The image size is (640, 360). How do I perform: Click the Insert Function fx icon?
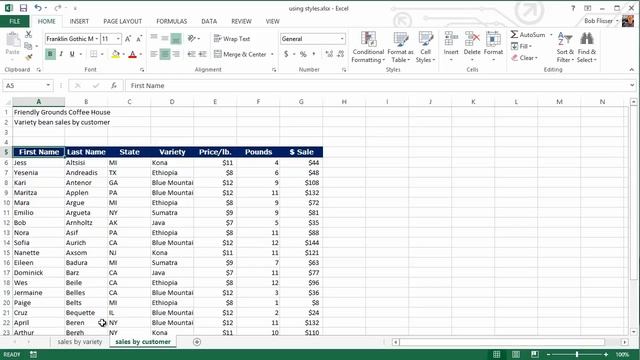click(x=114, y=85)
